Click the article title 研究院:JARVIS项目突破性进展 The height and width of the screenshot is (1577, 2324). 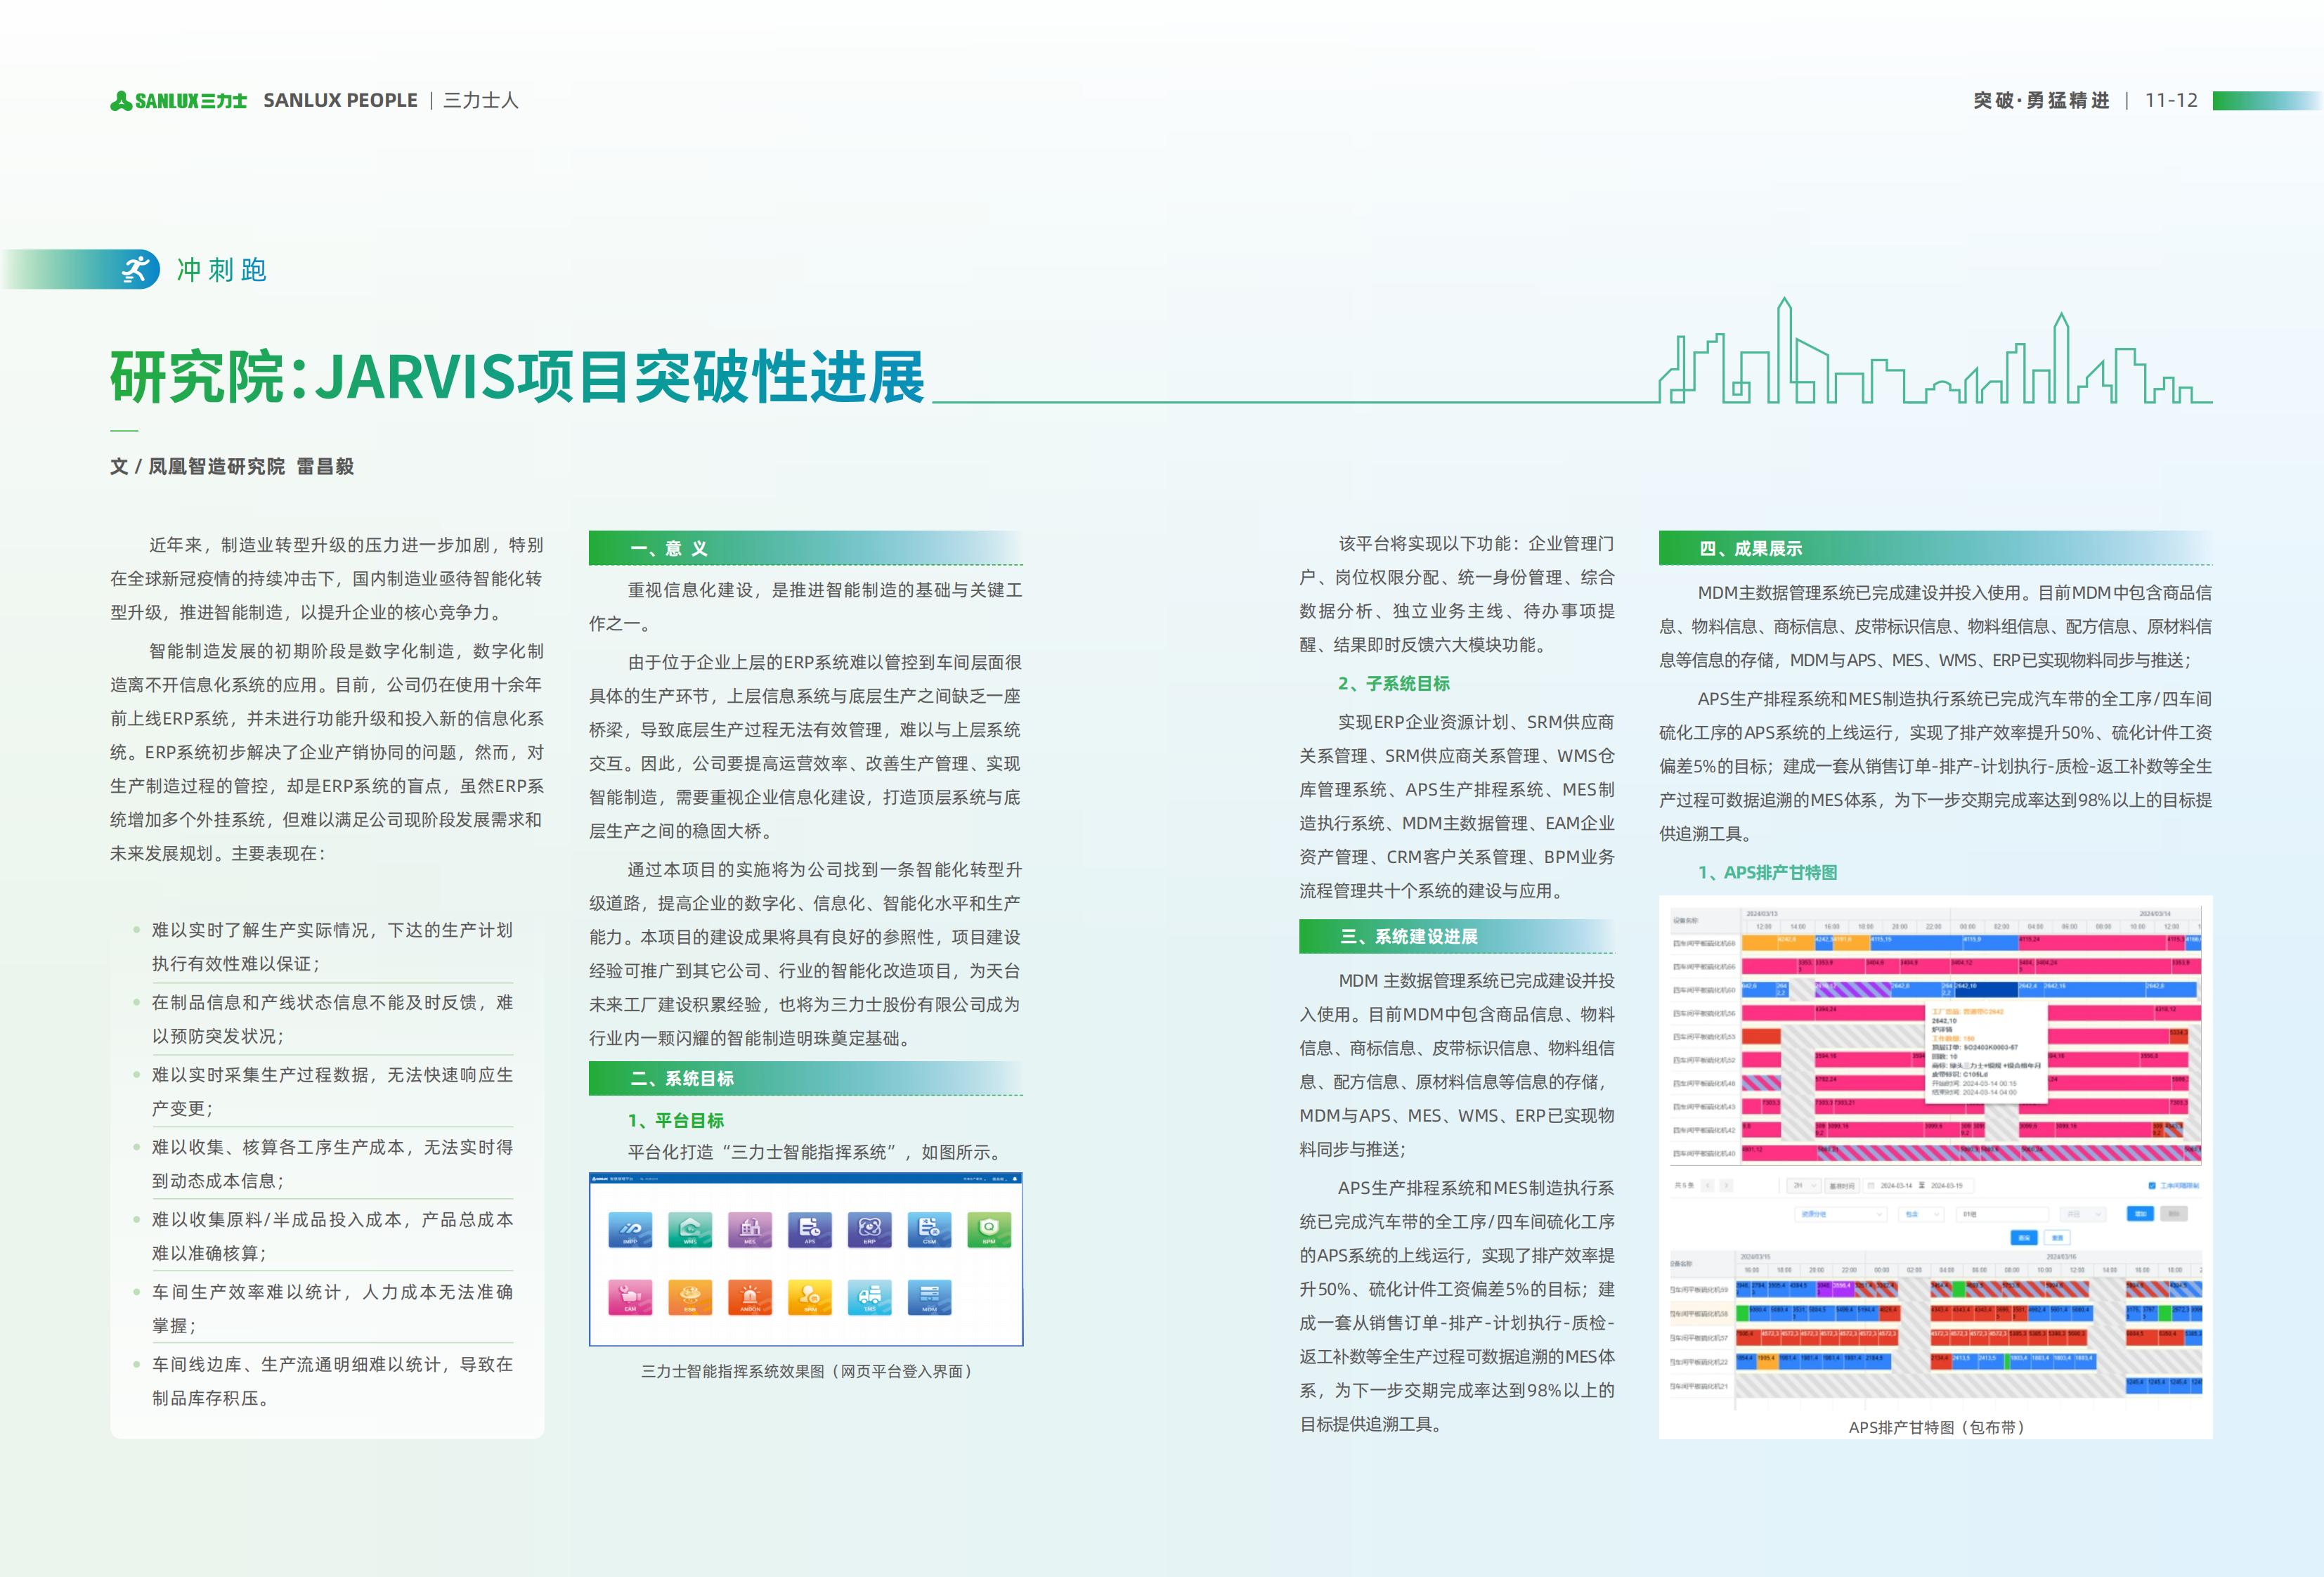coord(518,377)
